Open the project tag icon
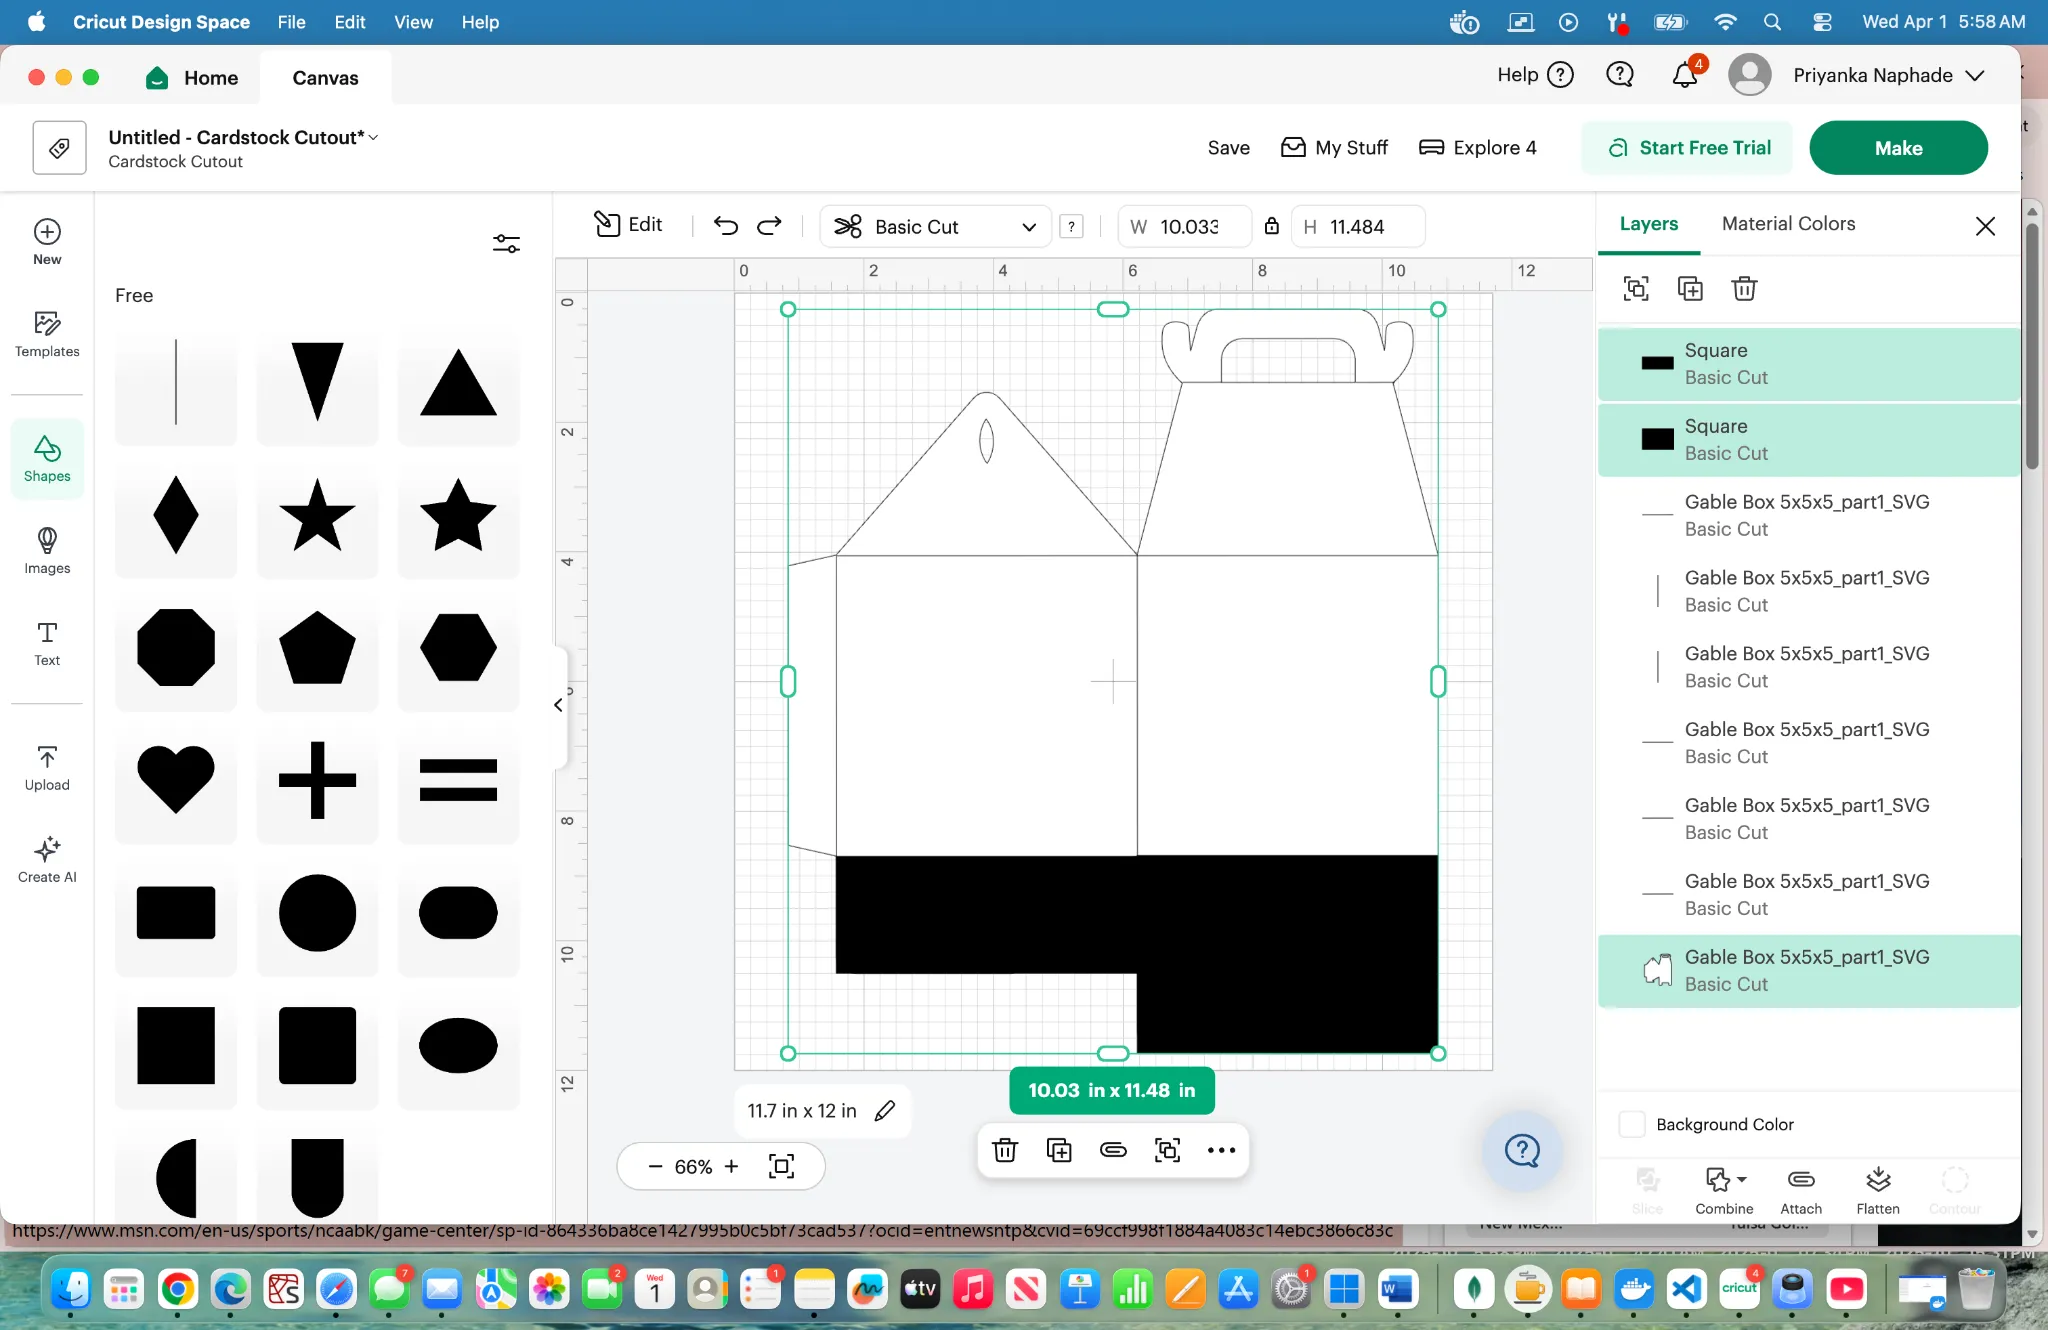 [x=59, y=148]
